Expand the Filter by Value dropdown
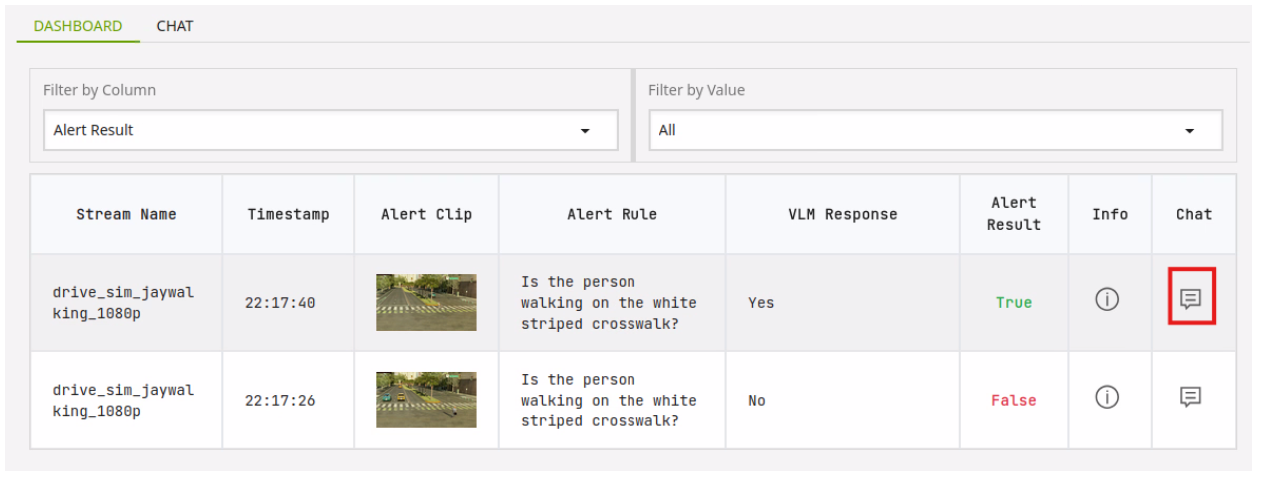The width and height of the screenshot is (1265, 477). click(934, 130)
